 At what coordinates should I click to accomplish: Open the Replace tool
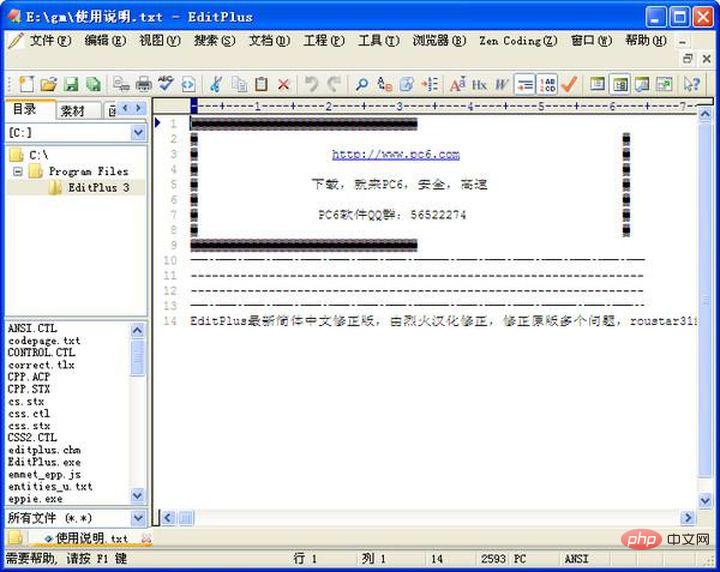[384, 84]
